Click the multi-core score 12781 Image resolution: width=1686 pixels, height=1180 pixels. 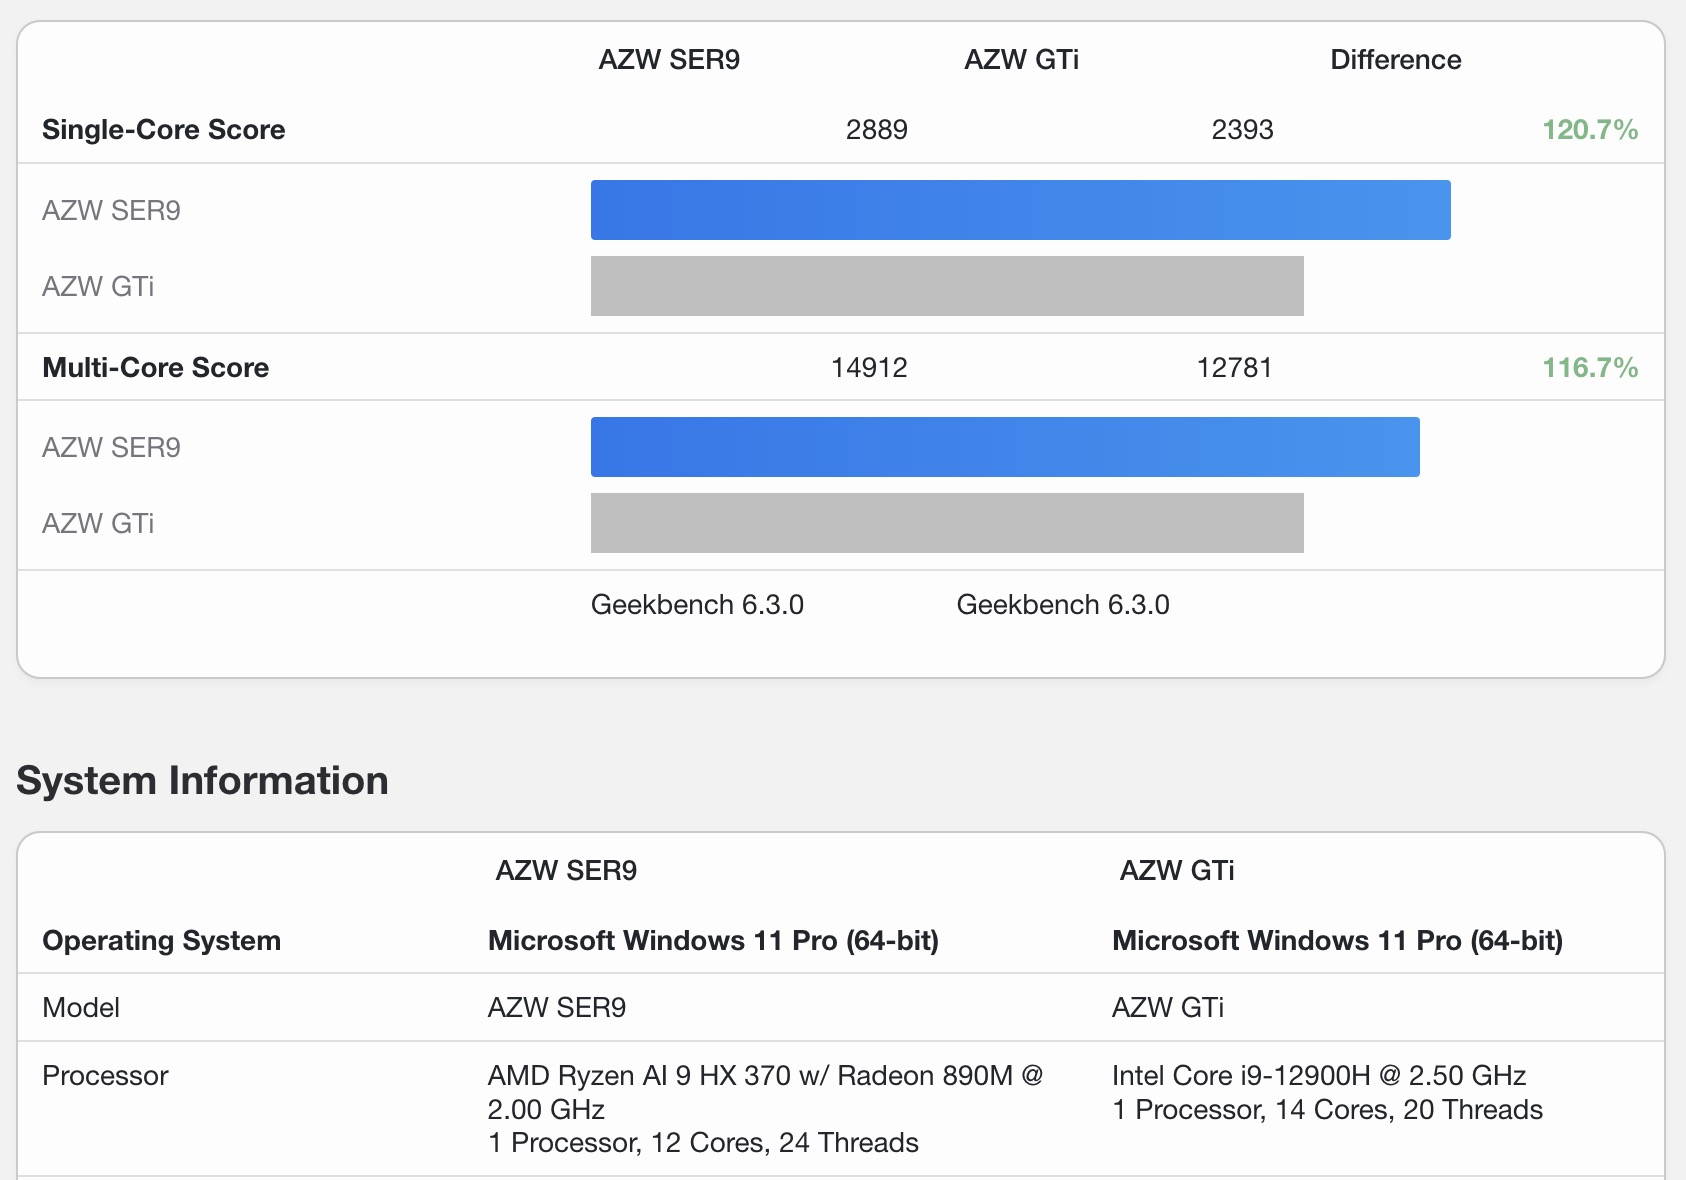click(x=1234, y=368)
